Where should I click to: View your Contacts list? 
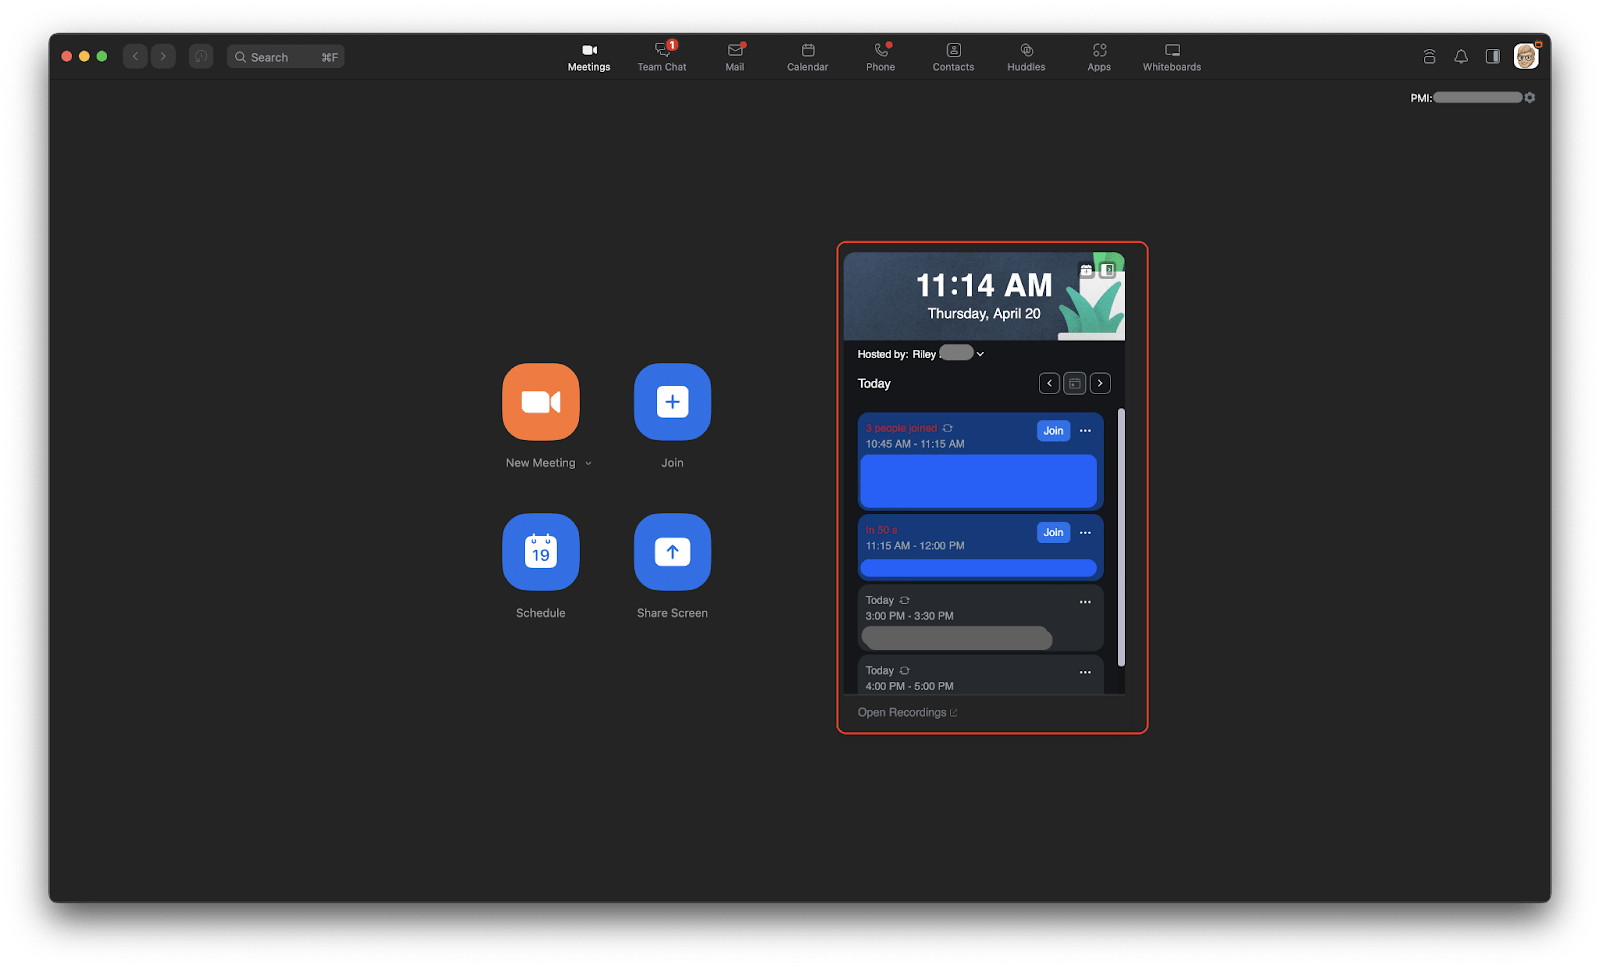(x=952, y=56)
